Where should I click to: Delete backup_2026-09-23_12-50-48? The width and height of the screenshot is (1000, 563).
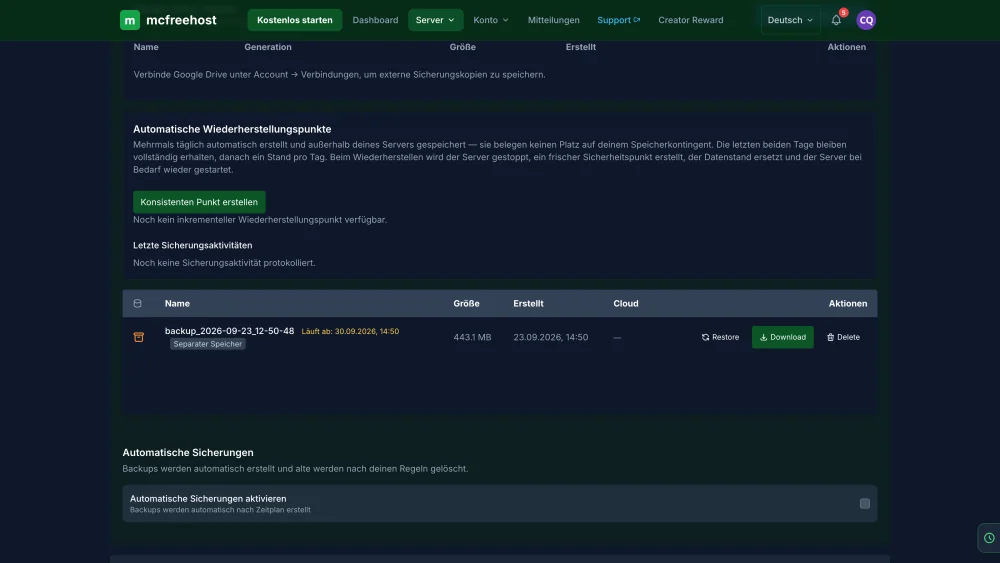click(x=843, y=337)
